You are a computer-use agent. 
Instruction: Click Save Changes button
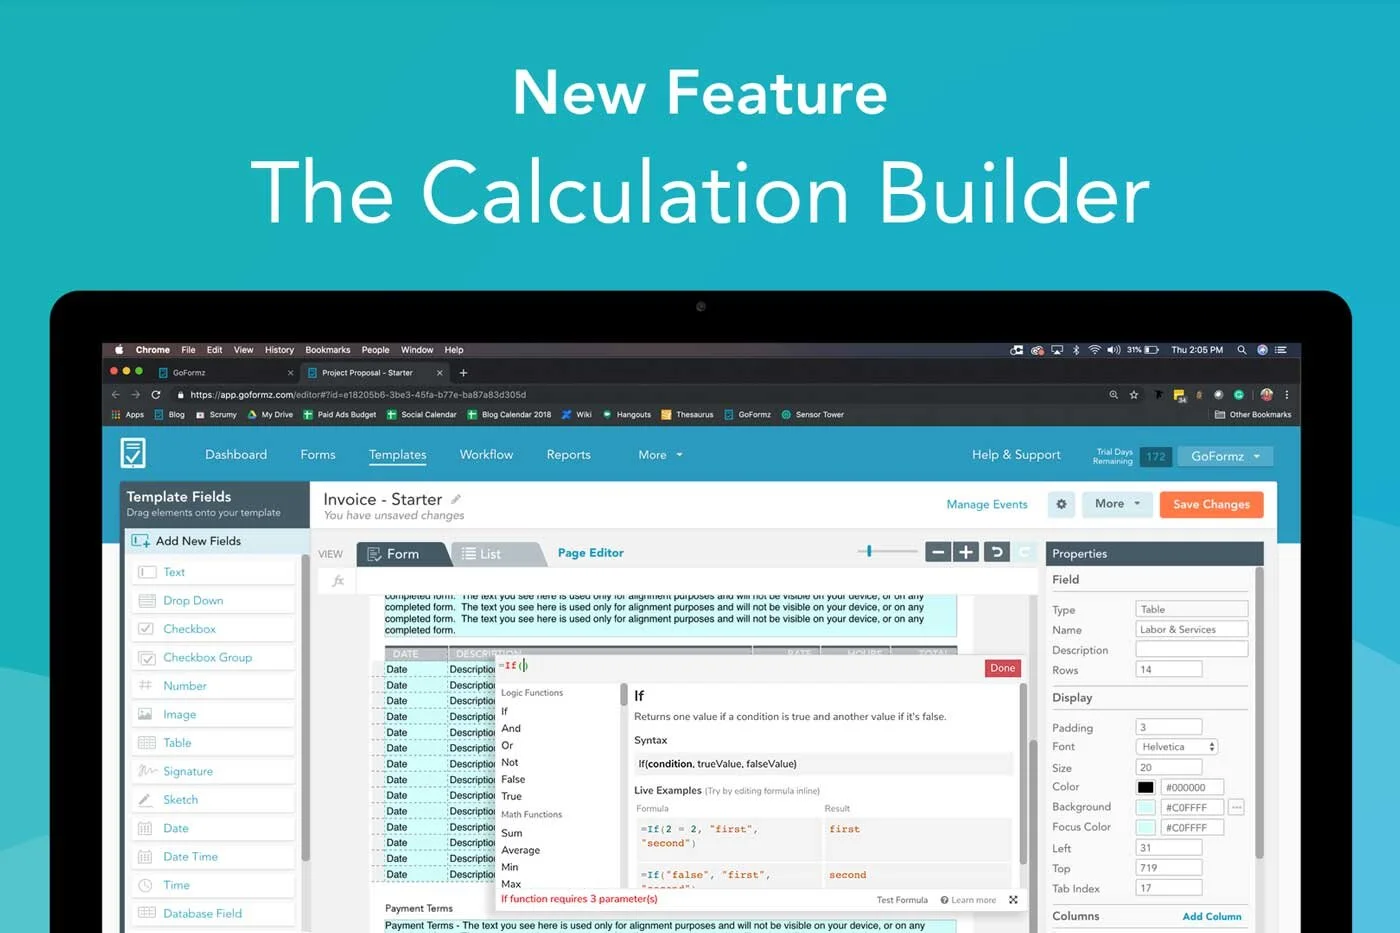coord(1211,504)
